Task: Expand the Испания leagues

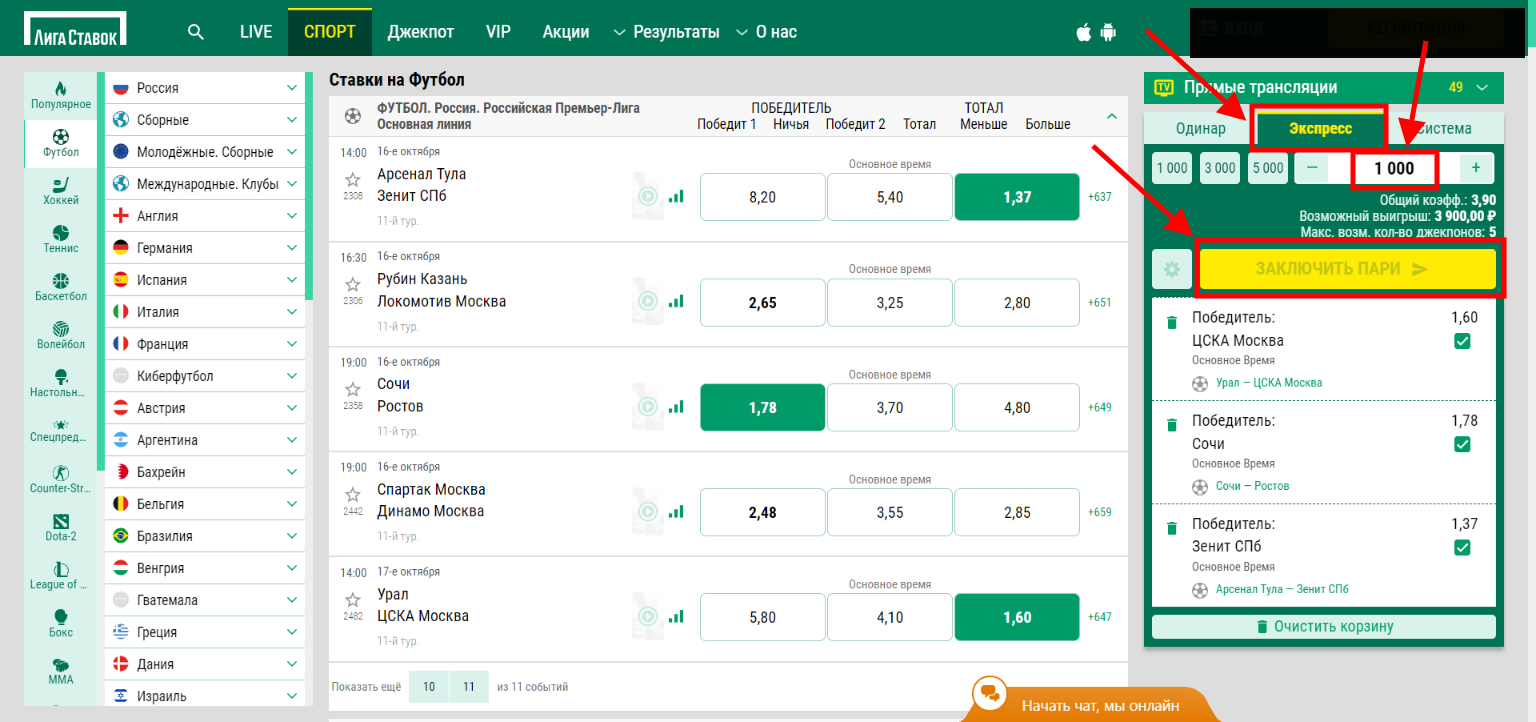Action: (x=204, y=280)
